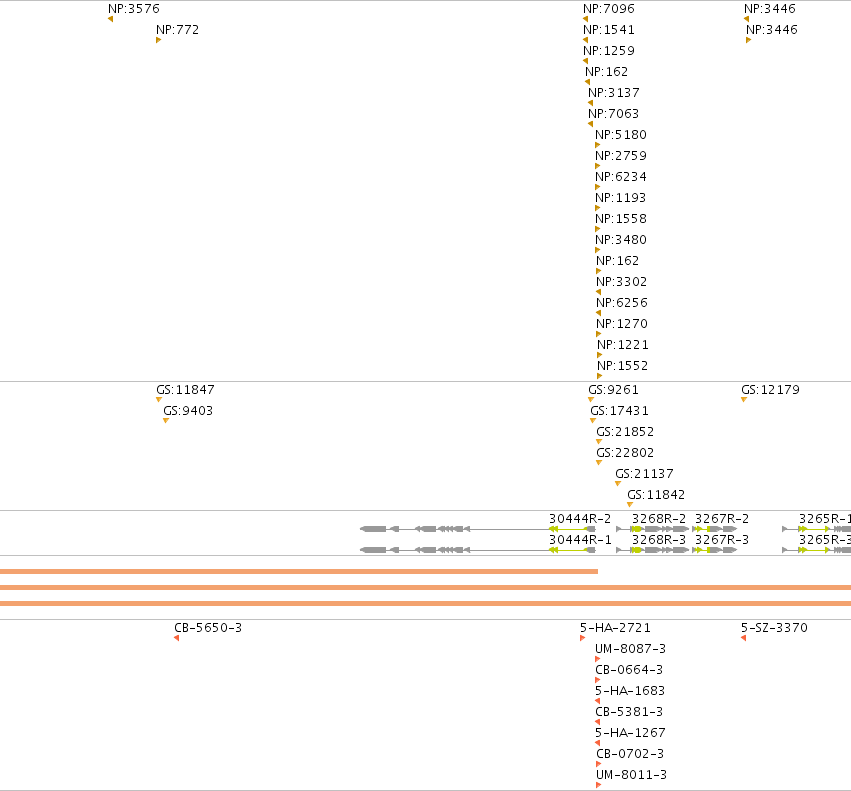This screenshot has width=851, height=791.
Task: Select the NP:1221 label
Action: 623,345
